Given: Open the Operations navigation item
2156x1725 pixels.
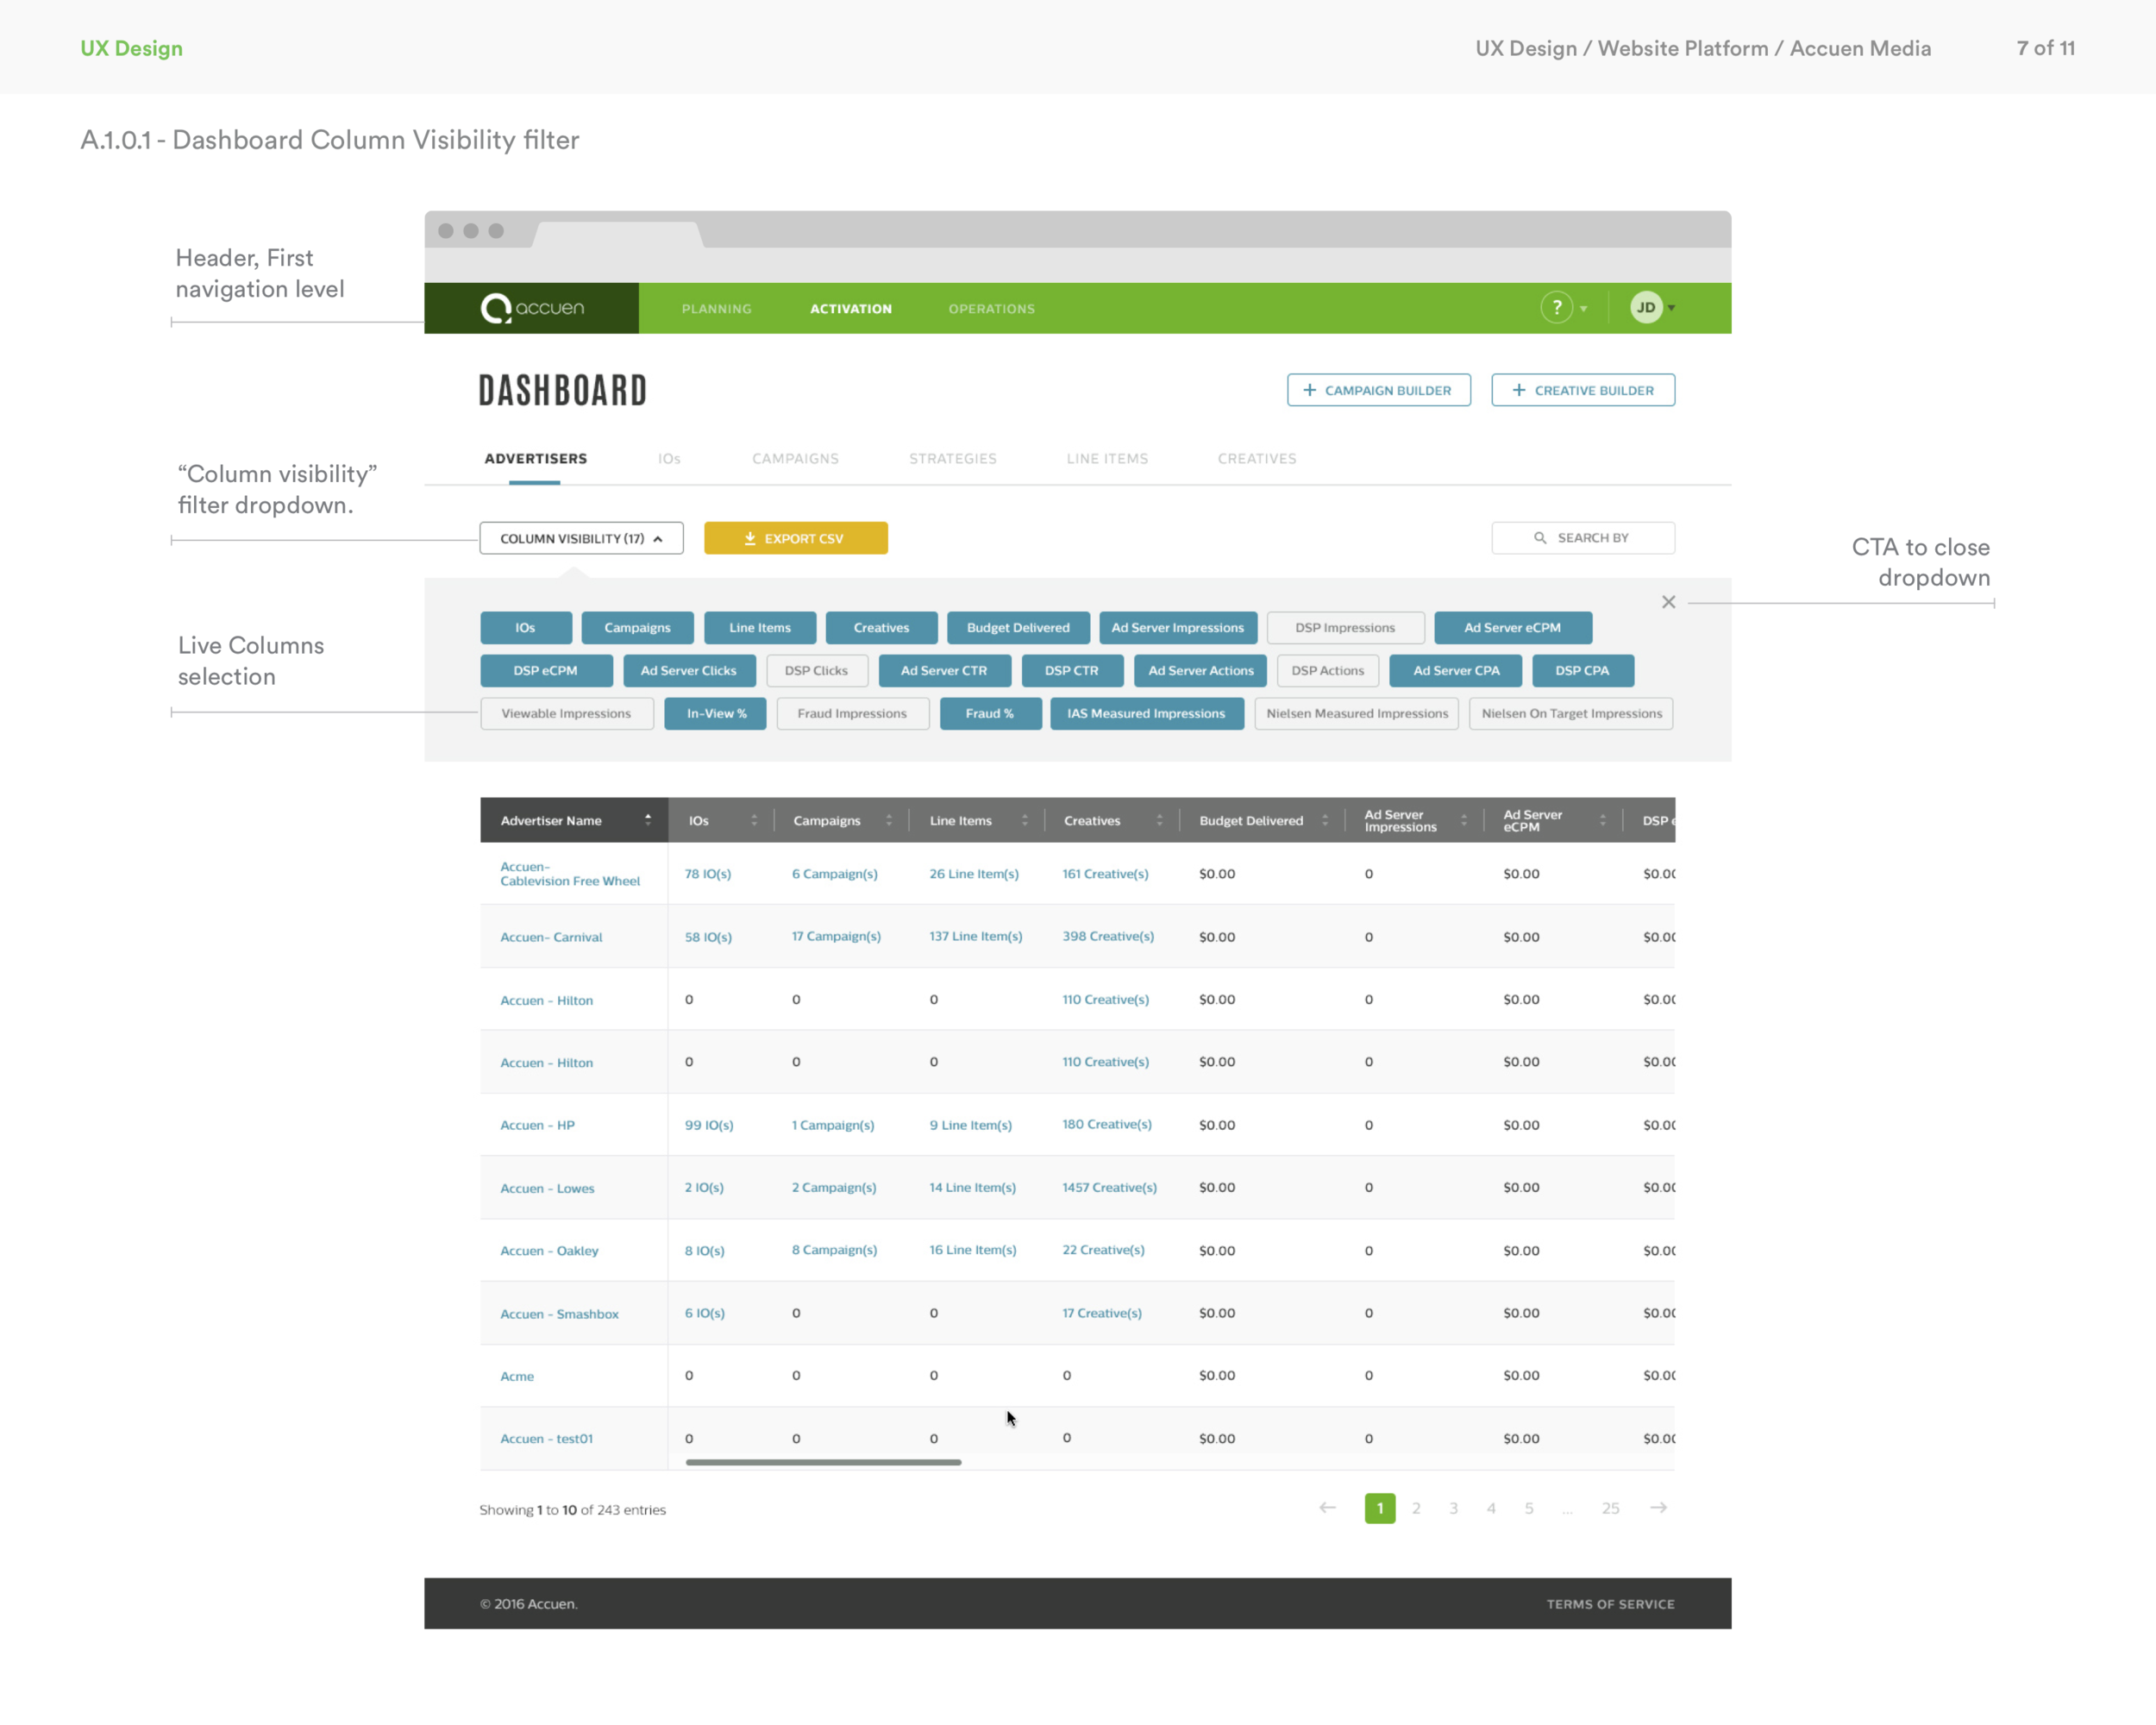Looking at the screenshot, I should click(991, 309).
